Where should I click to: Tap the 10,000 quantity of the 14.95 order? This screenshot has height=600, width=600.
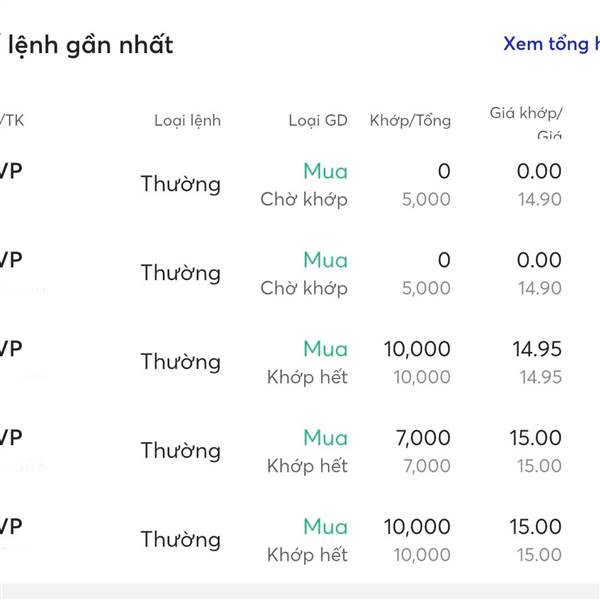click(x=417, y=349)
